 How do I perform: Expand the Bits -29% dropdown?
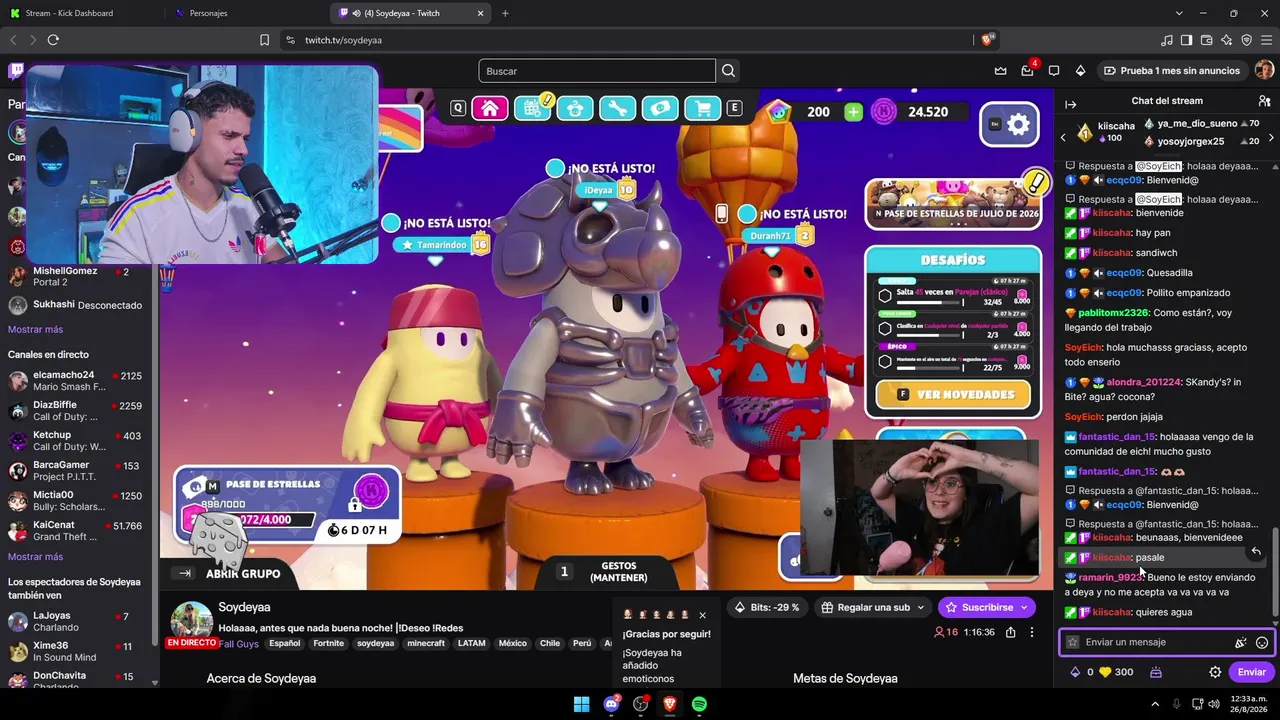(x=767, y=607)
